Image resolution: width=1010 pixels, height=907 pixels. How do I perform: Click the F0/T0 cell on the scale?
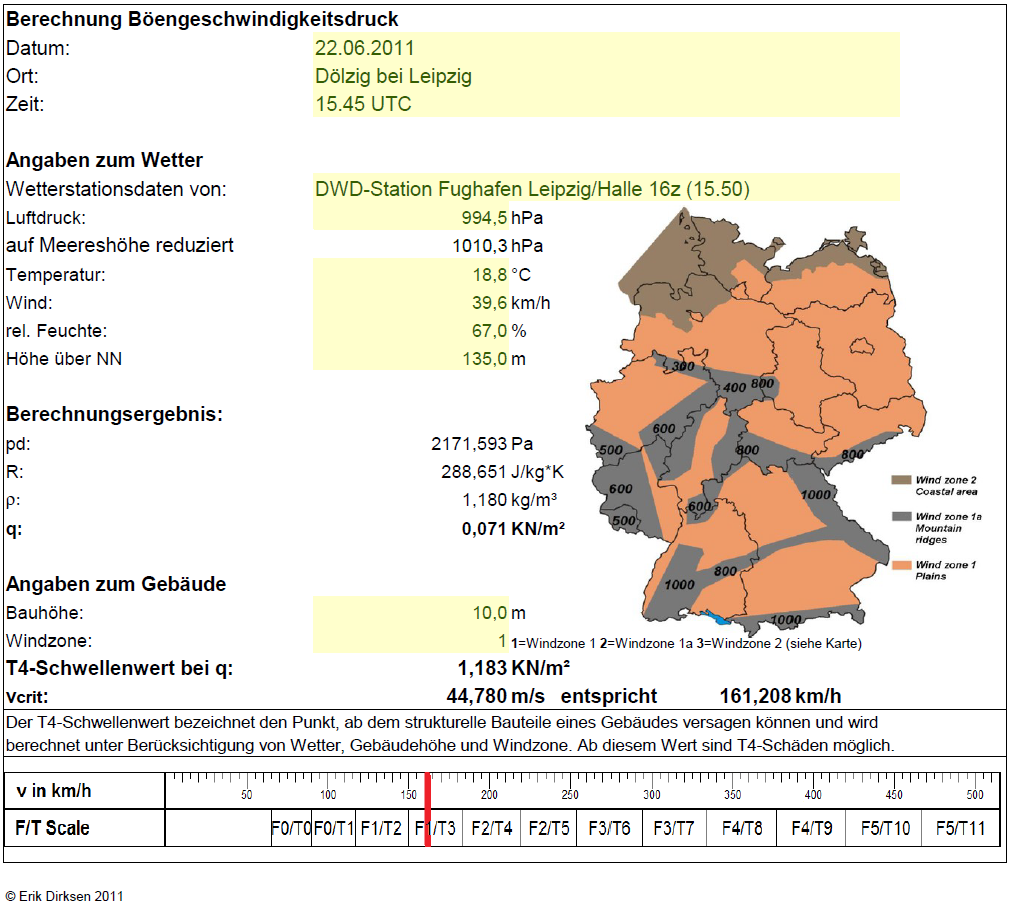coord(291,828)
